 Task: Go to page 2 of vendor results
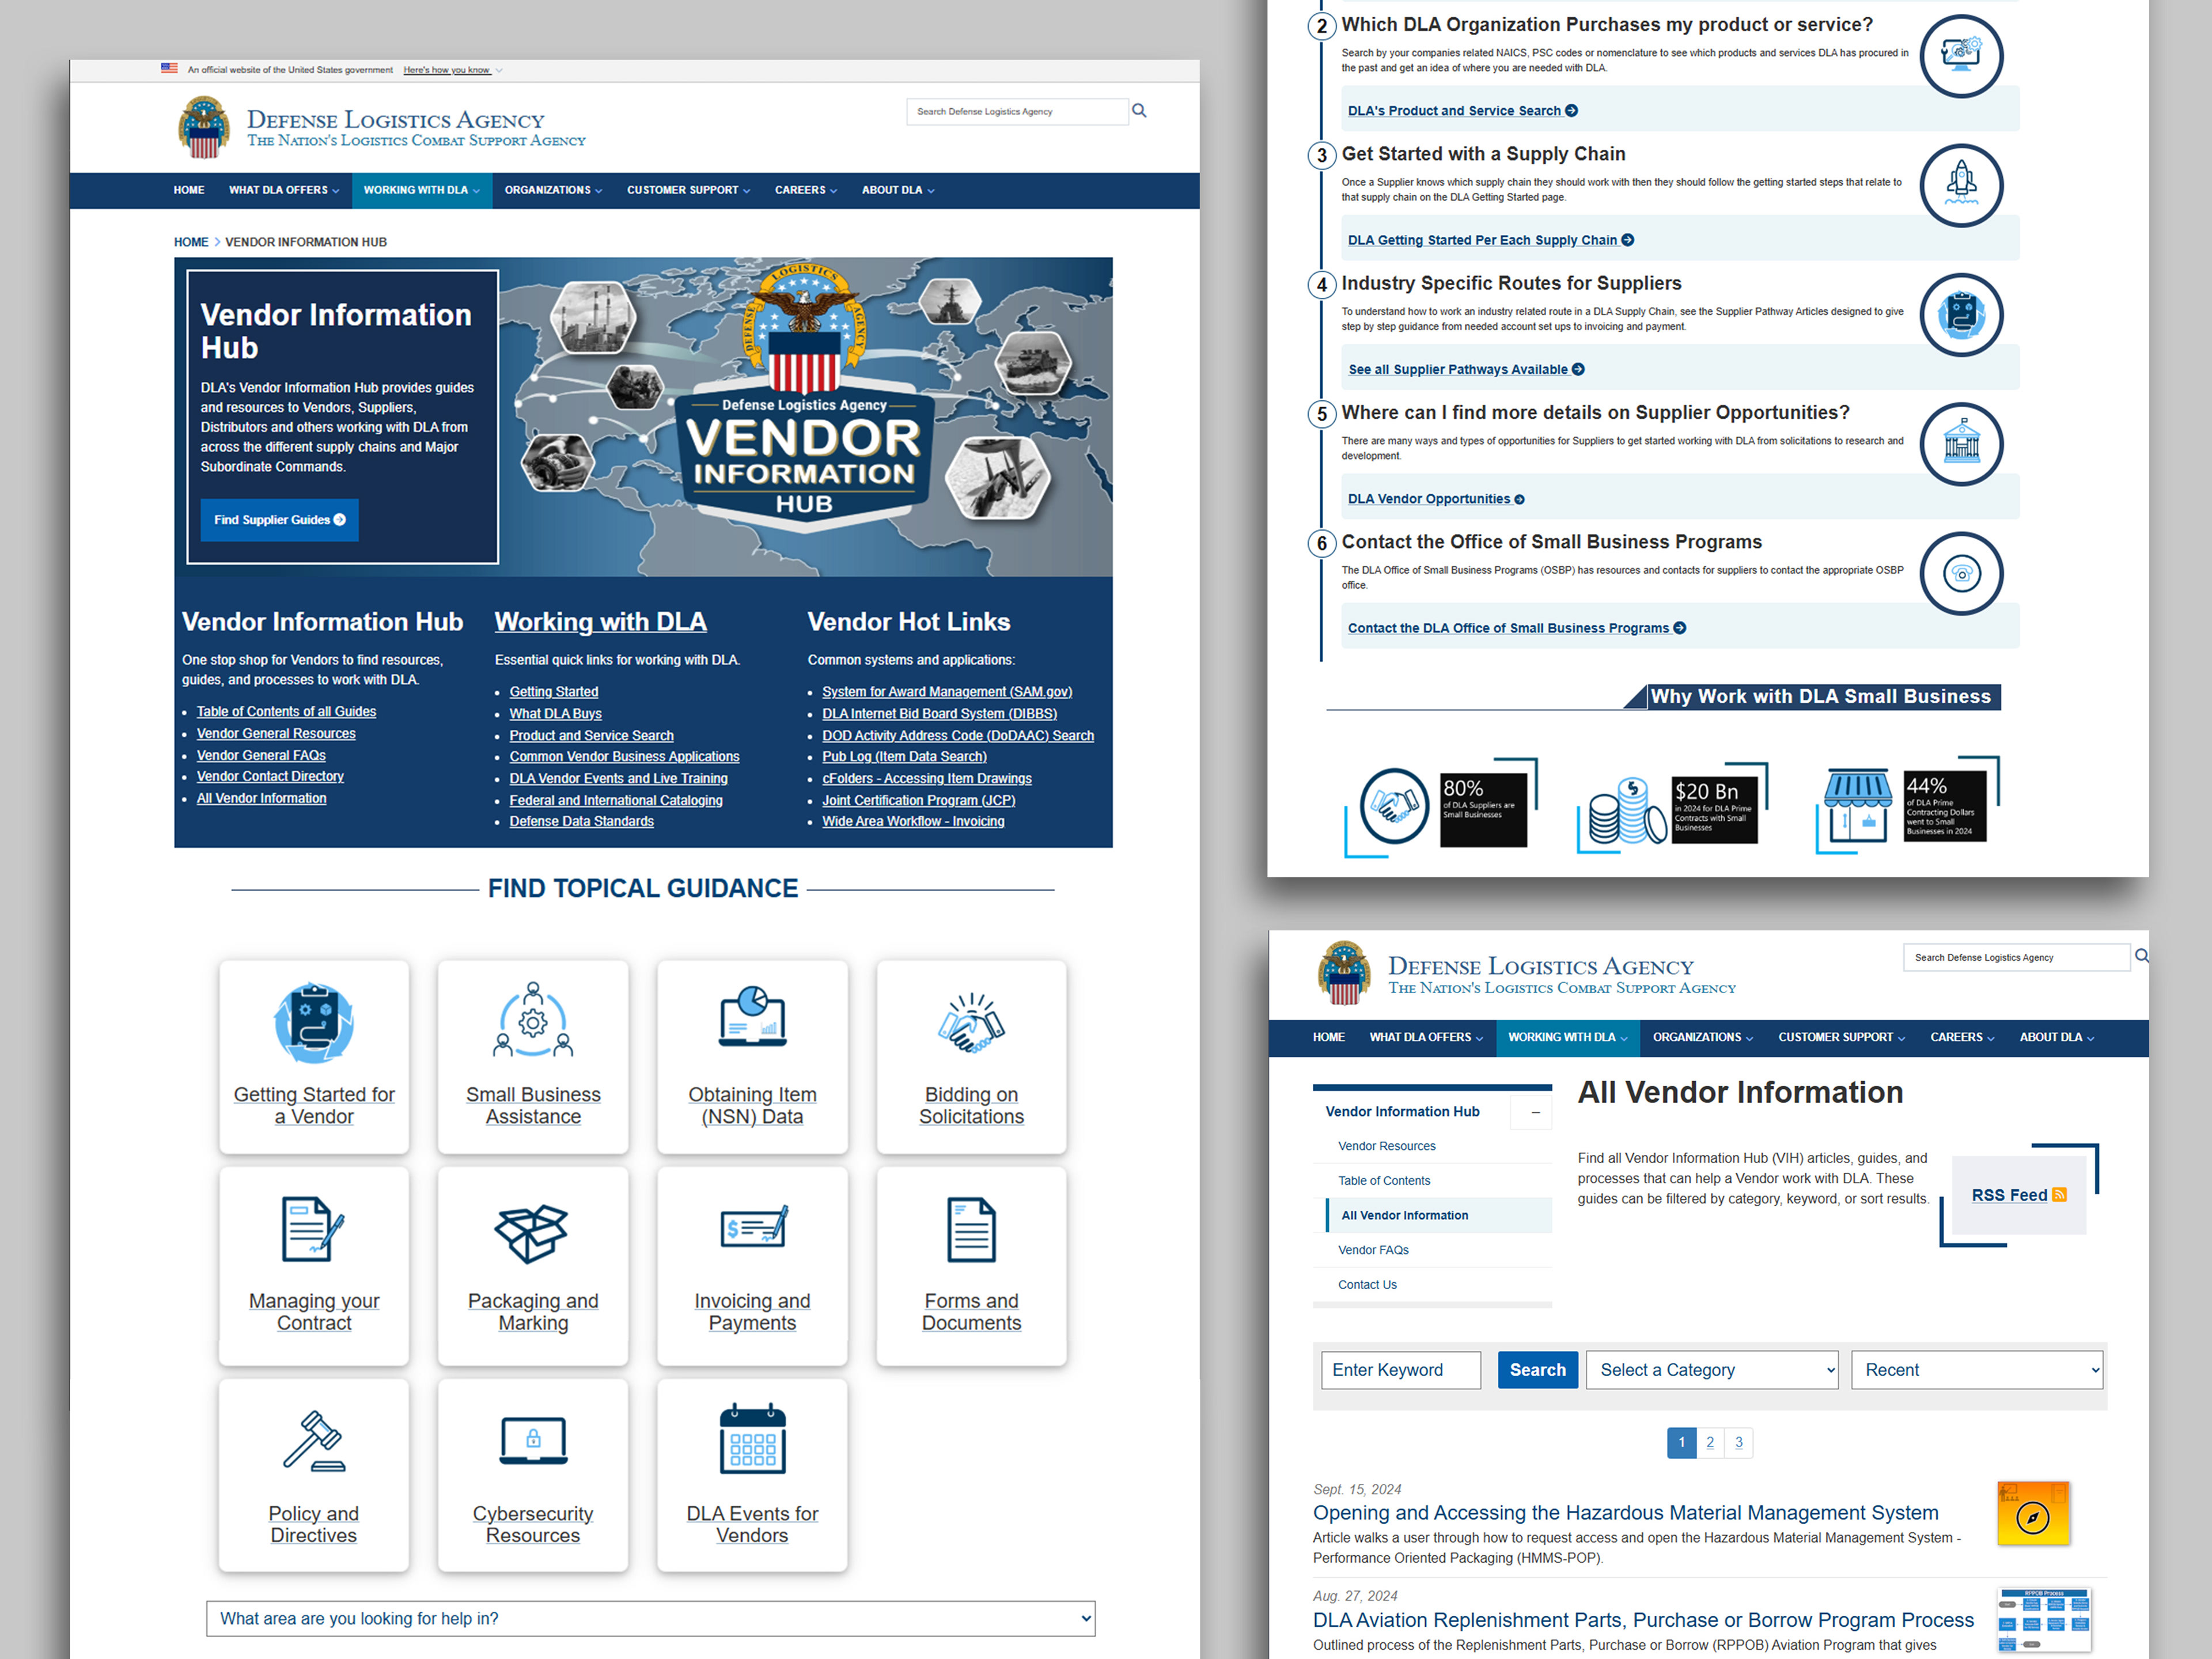tap(1710, 1442)
